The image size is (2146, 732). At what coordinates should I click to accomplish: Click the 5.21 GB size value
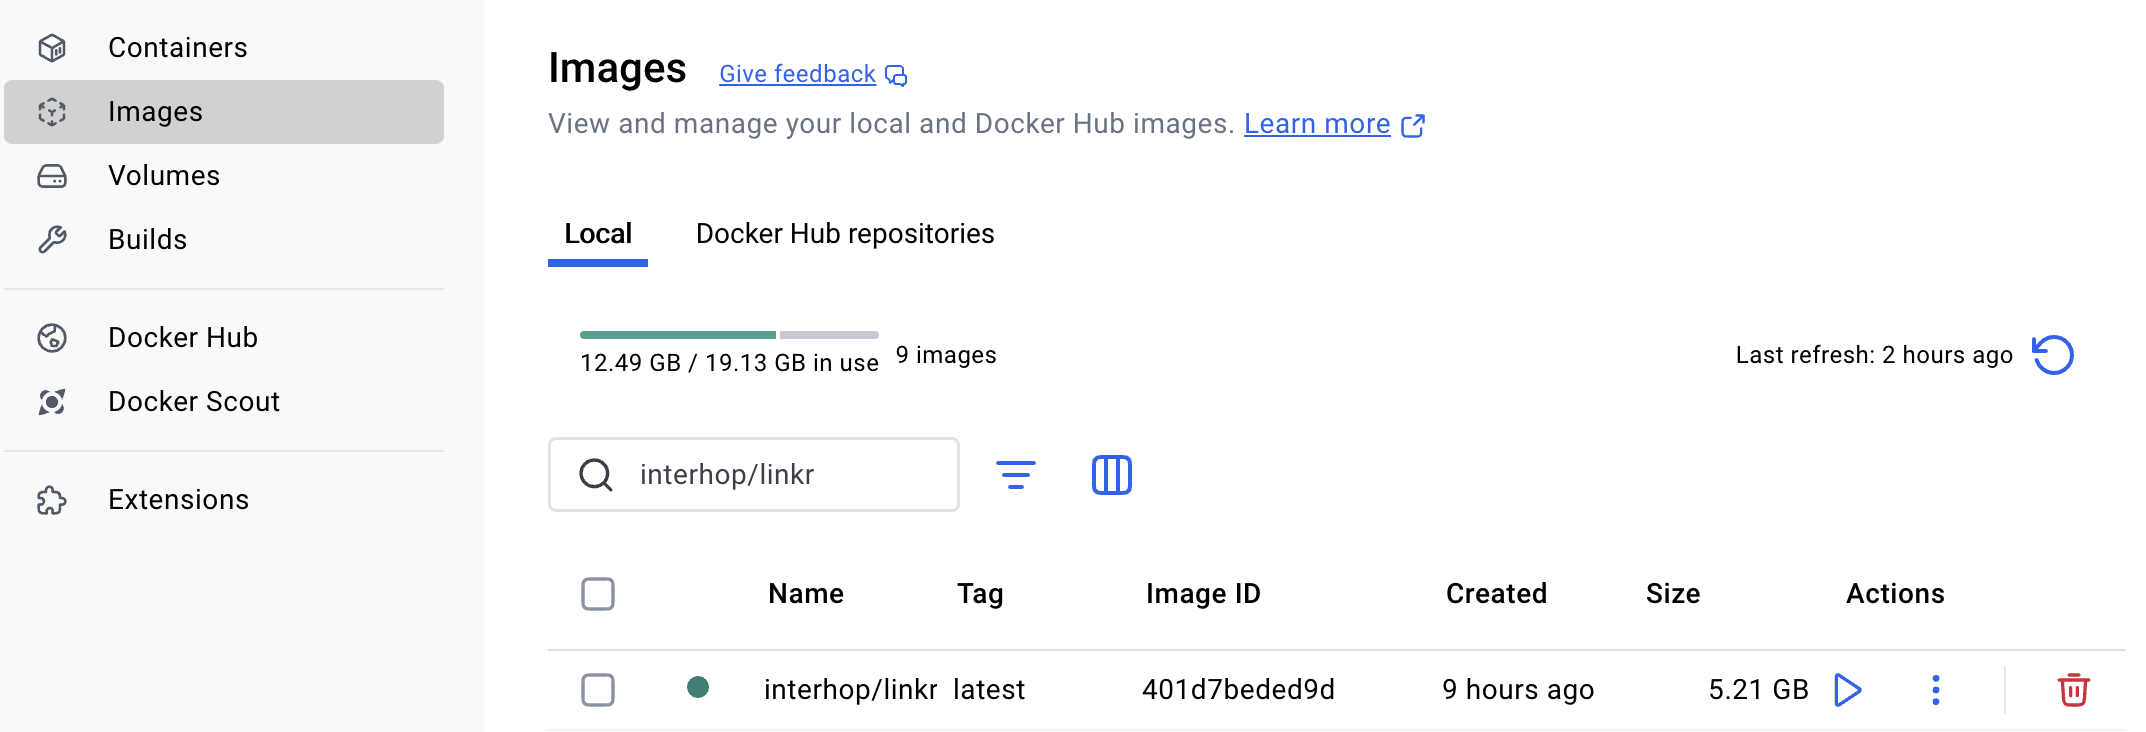tap(1759, 690)
